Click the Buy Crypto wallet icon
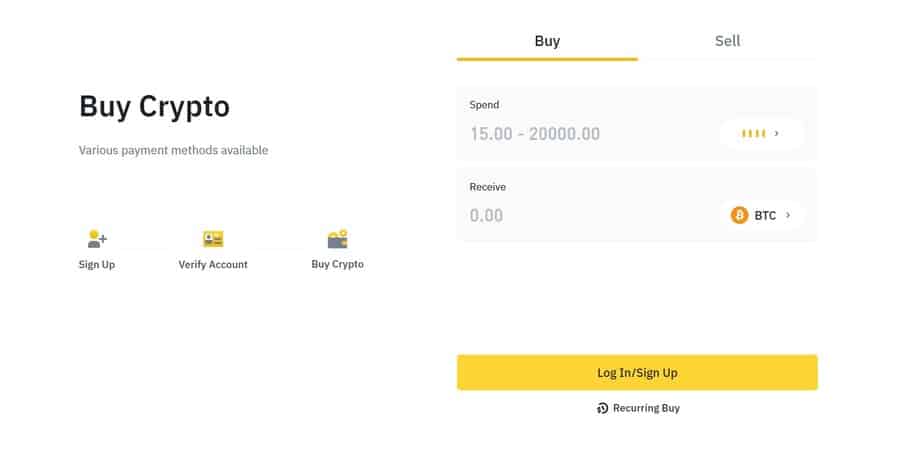Screen dimensions: 900x462 [338, 239]
